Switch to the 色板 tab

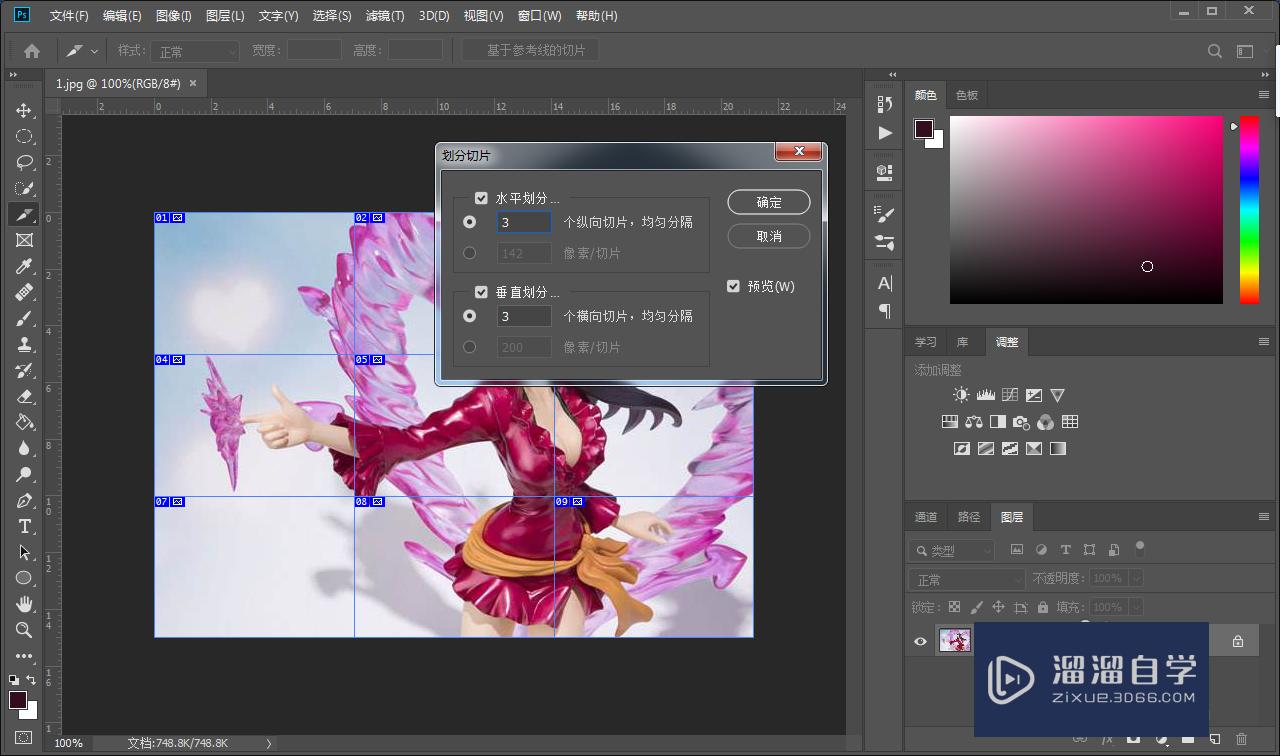pos(967,95)
